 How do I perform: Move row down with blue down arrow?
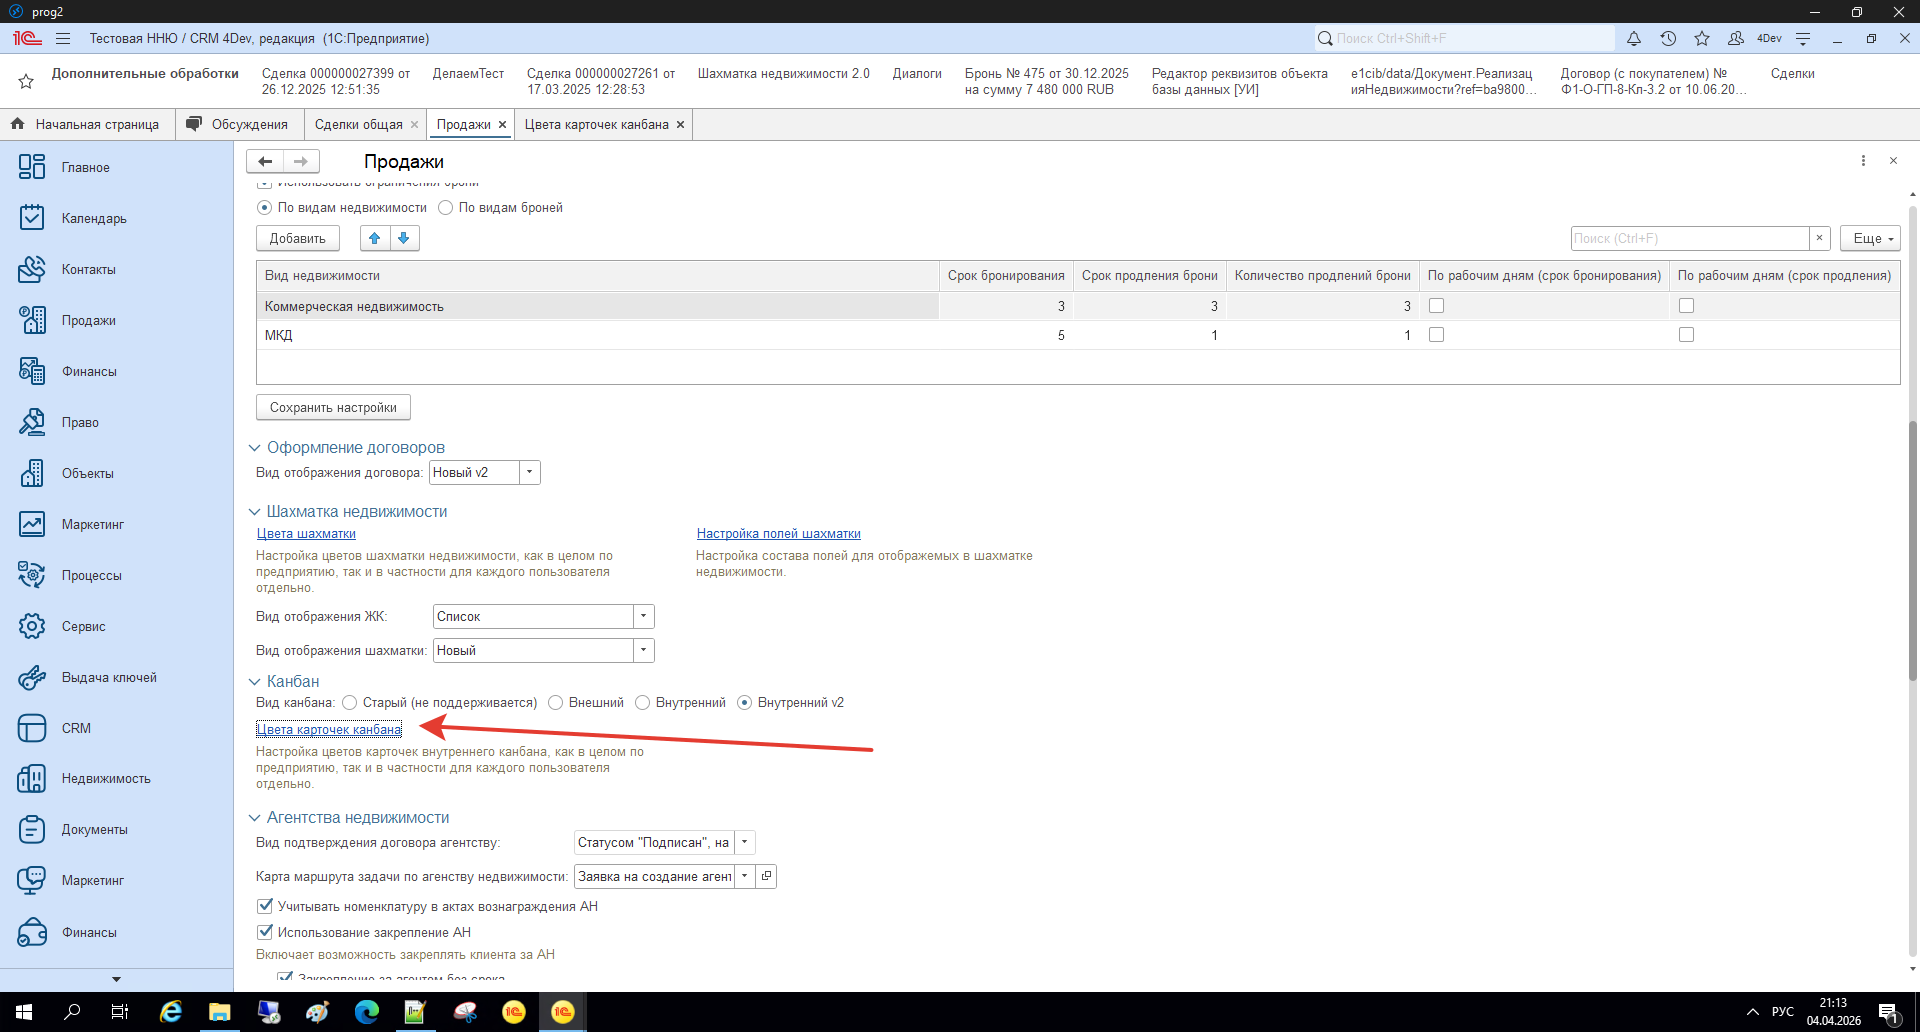click(x=404, y=238)
